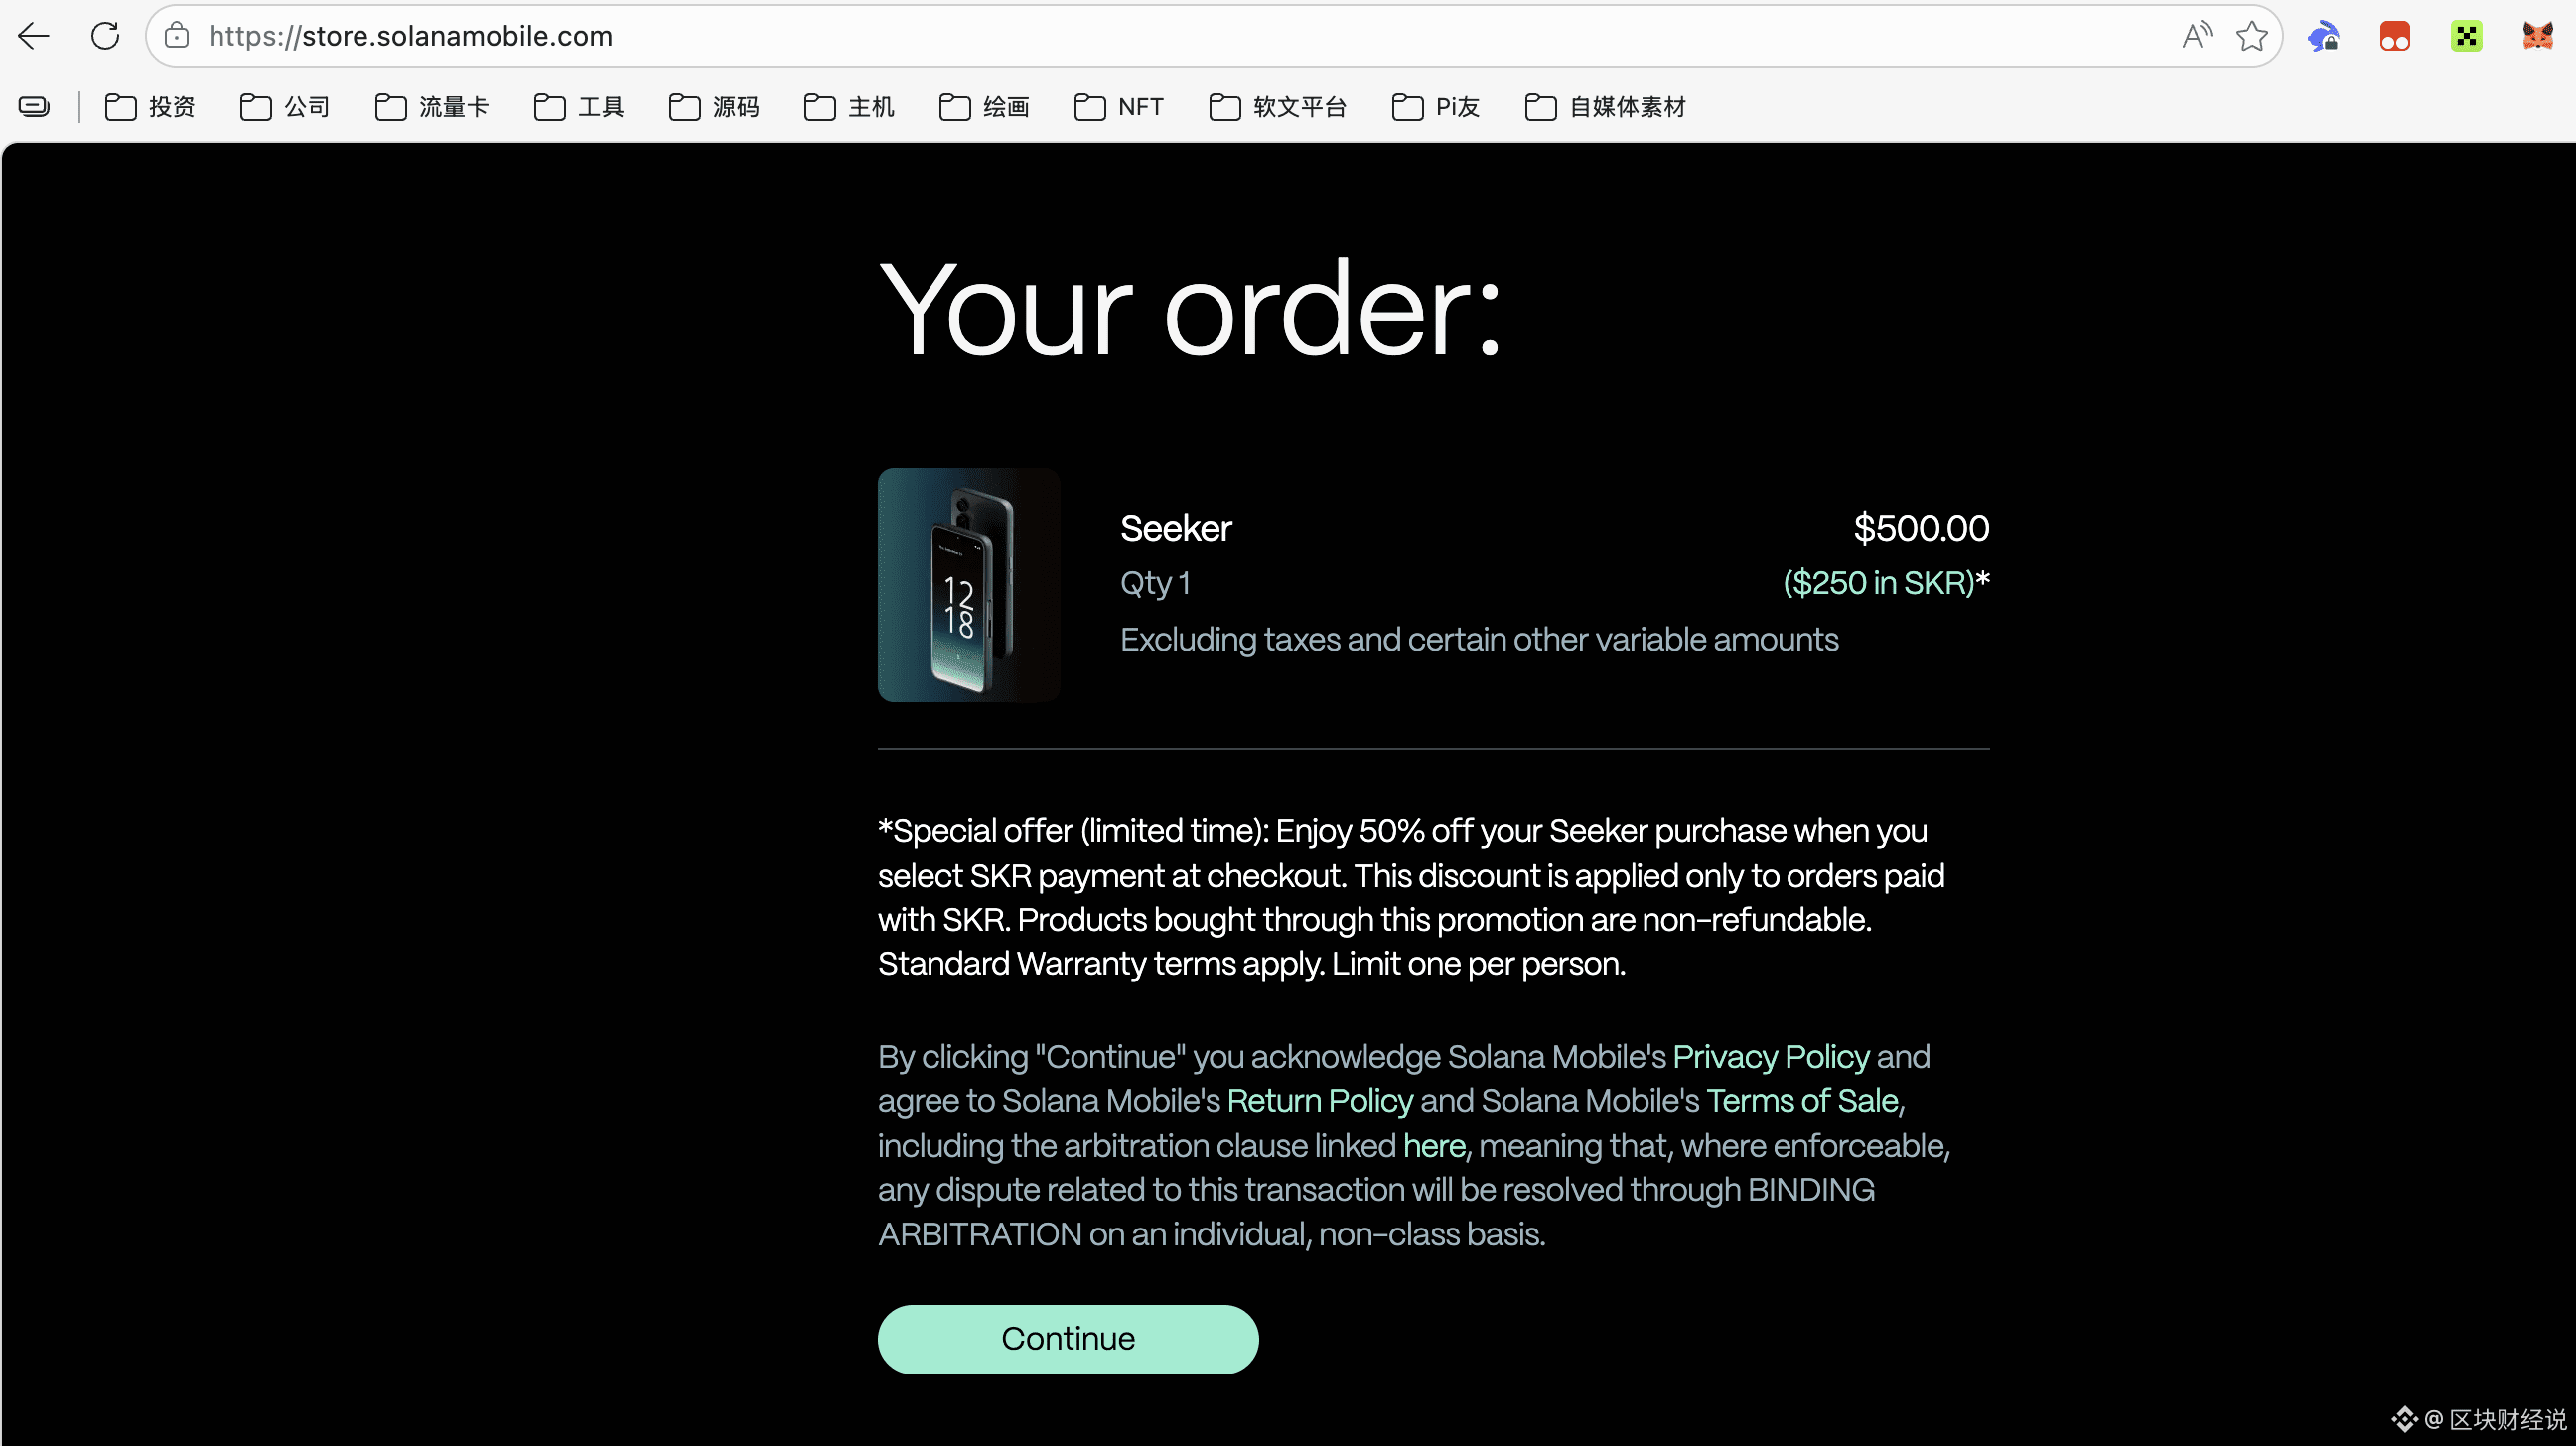This screenshot has width=2576, height=1446.
Task: Expand the 投资 bookmarks folder
Action: pos(150,107)
